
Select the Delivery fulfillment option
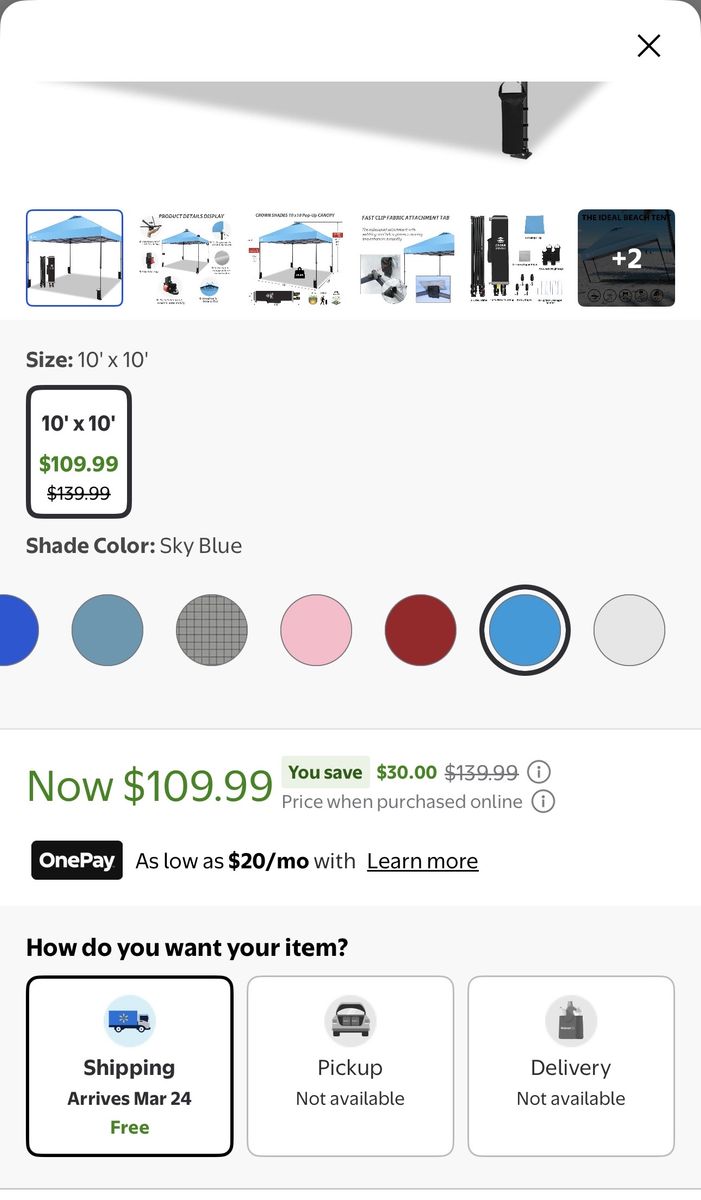point(571,1066)
